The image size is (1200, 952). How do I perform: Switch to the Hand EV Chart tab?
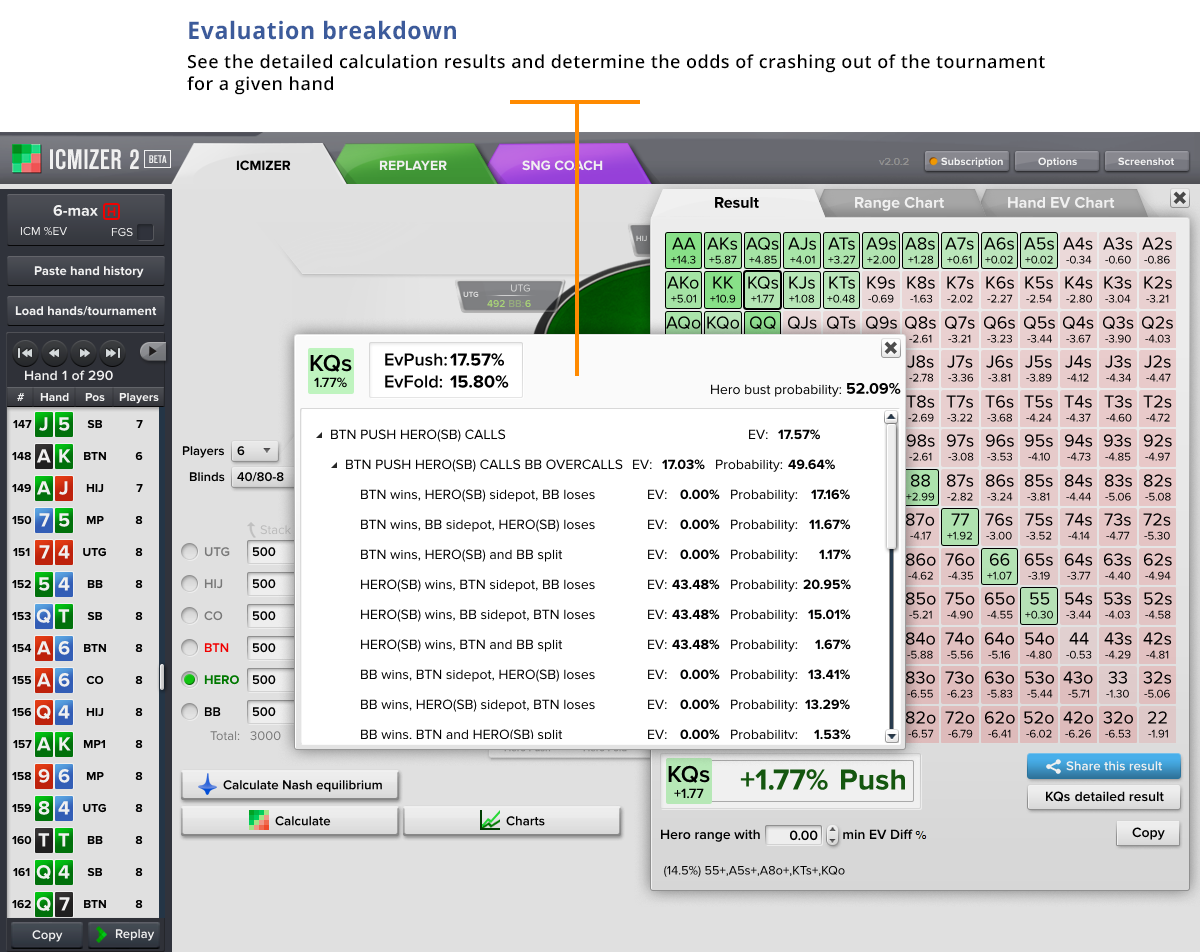[x=1060, y=202]
